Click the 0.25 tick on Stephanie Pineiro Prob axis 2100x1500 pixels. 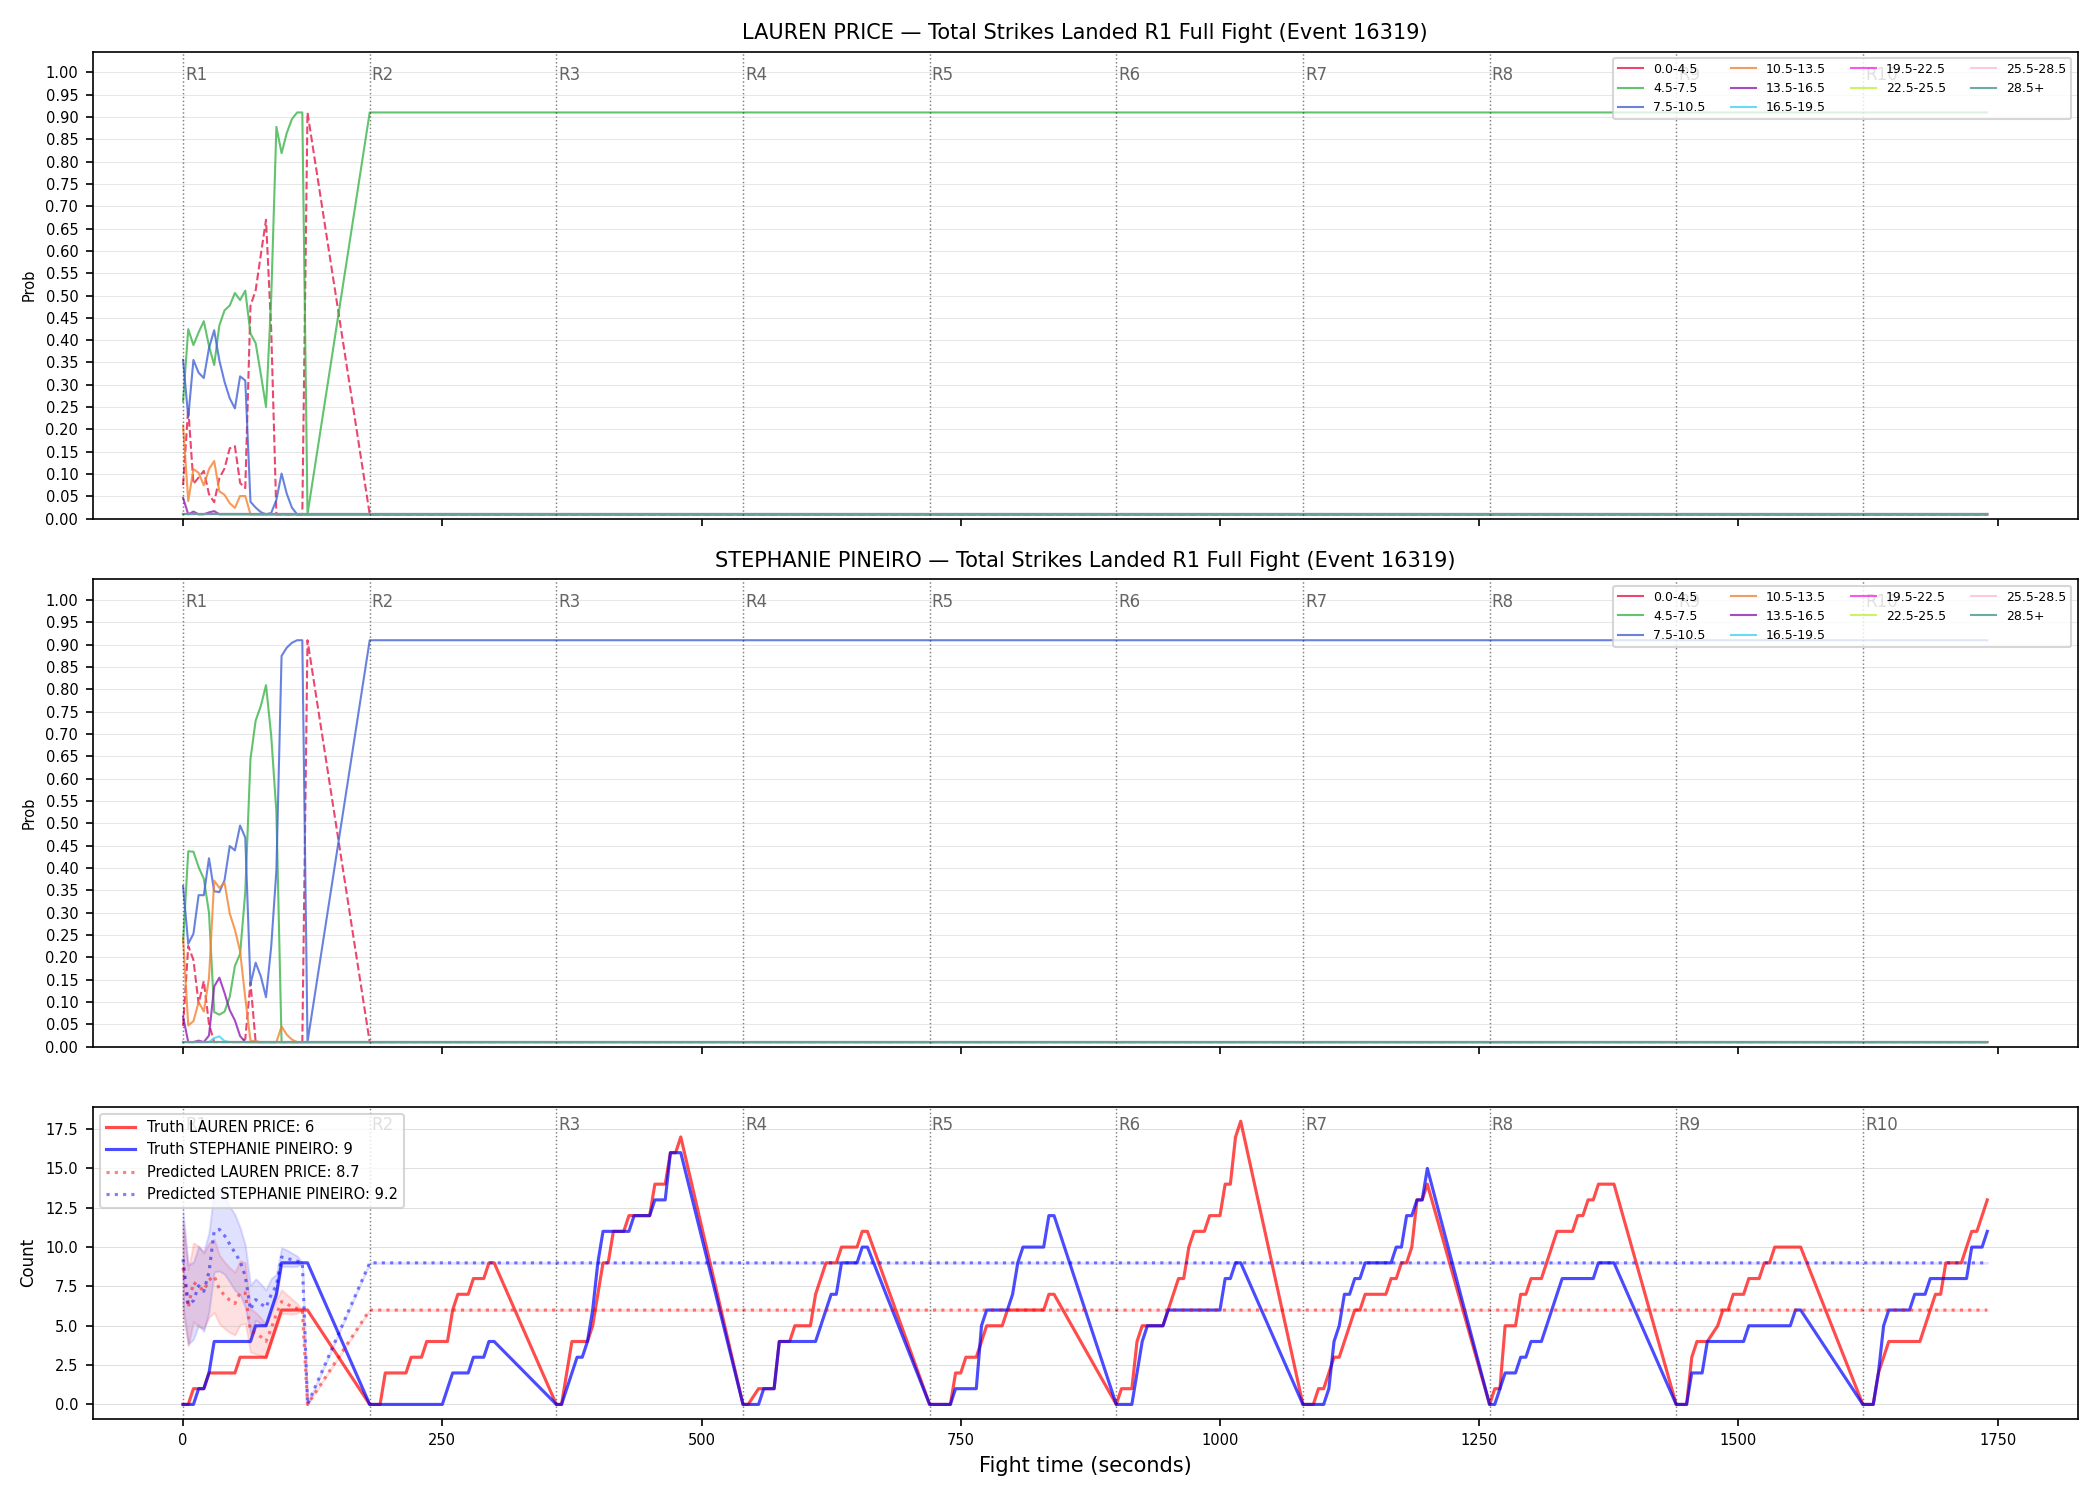pos(62,935)
